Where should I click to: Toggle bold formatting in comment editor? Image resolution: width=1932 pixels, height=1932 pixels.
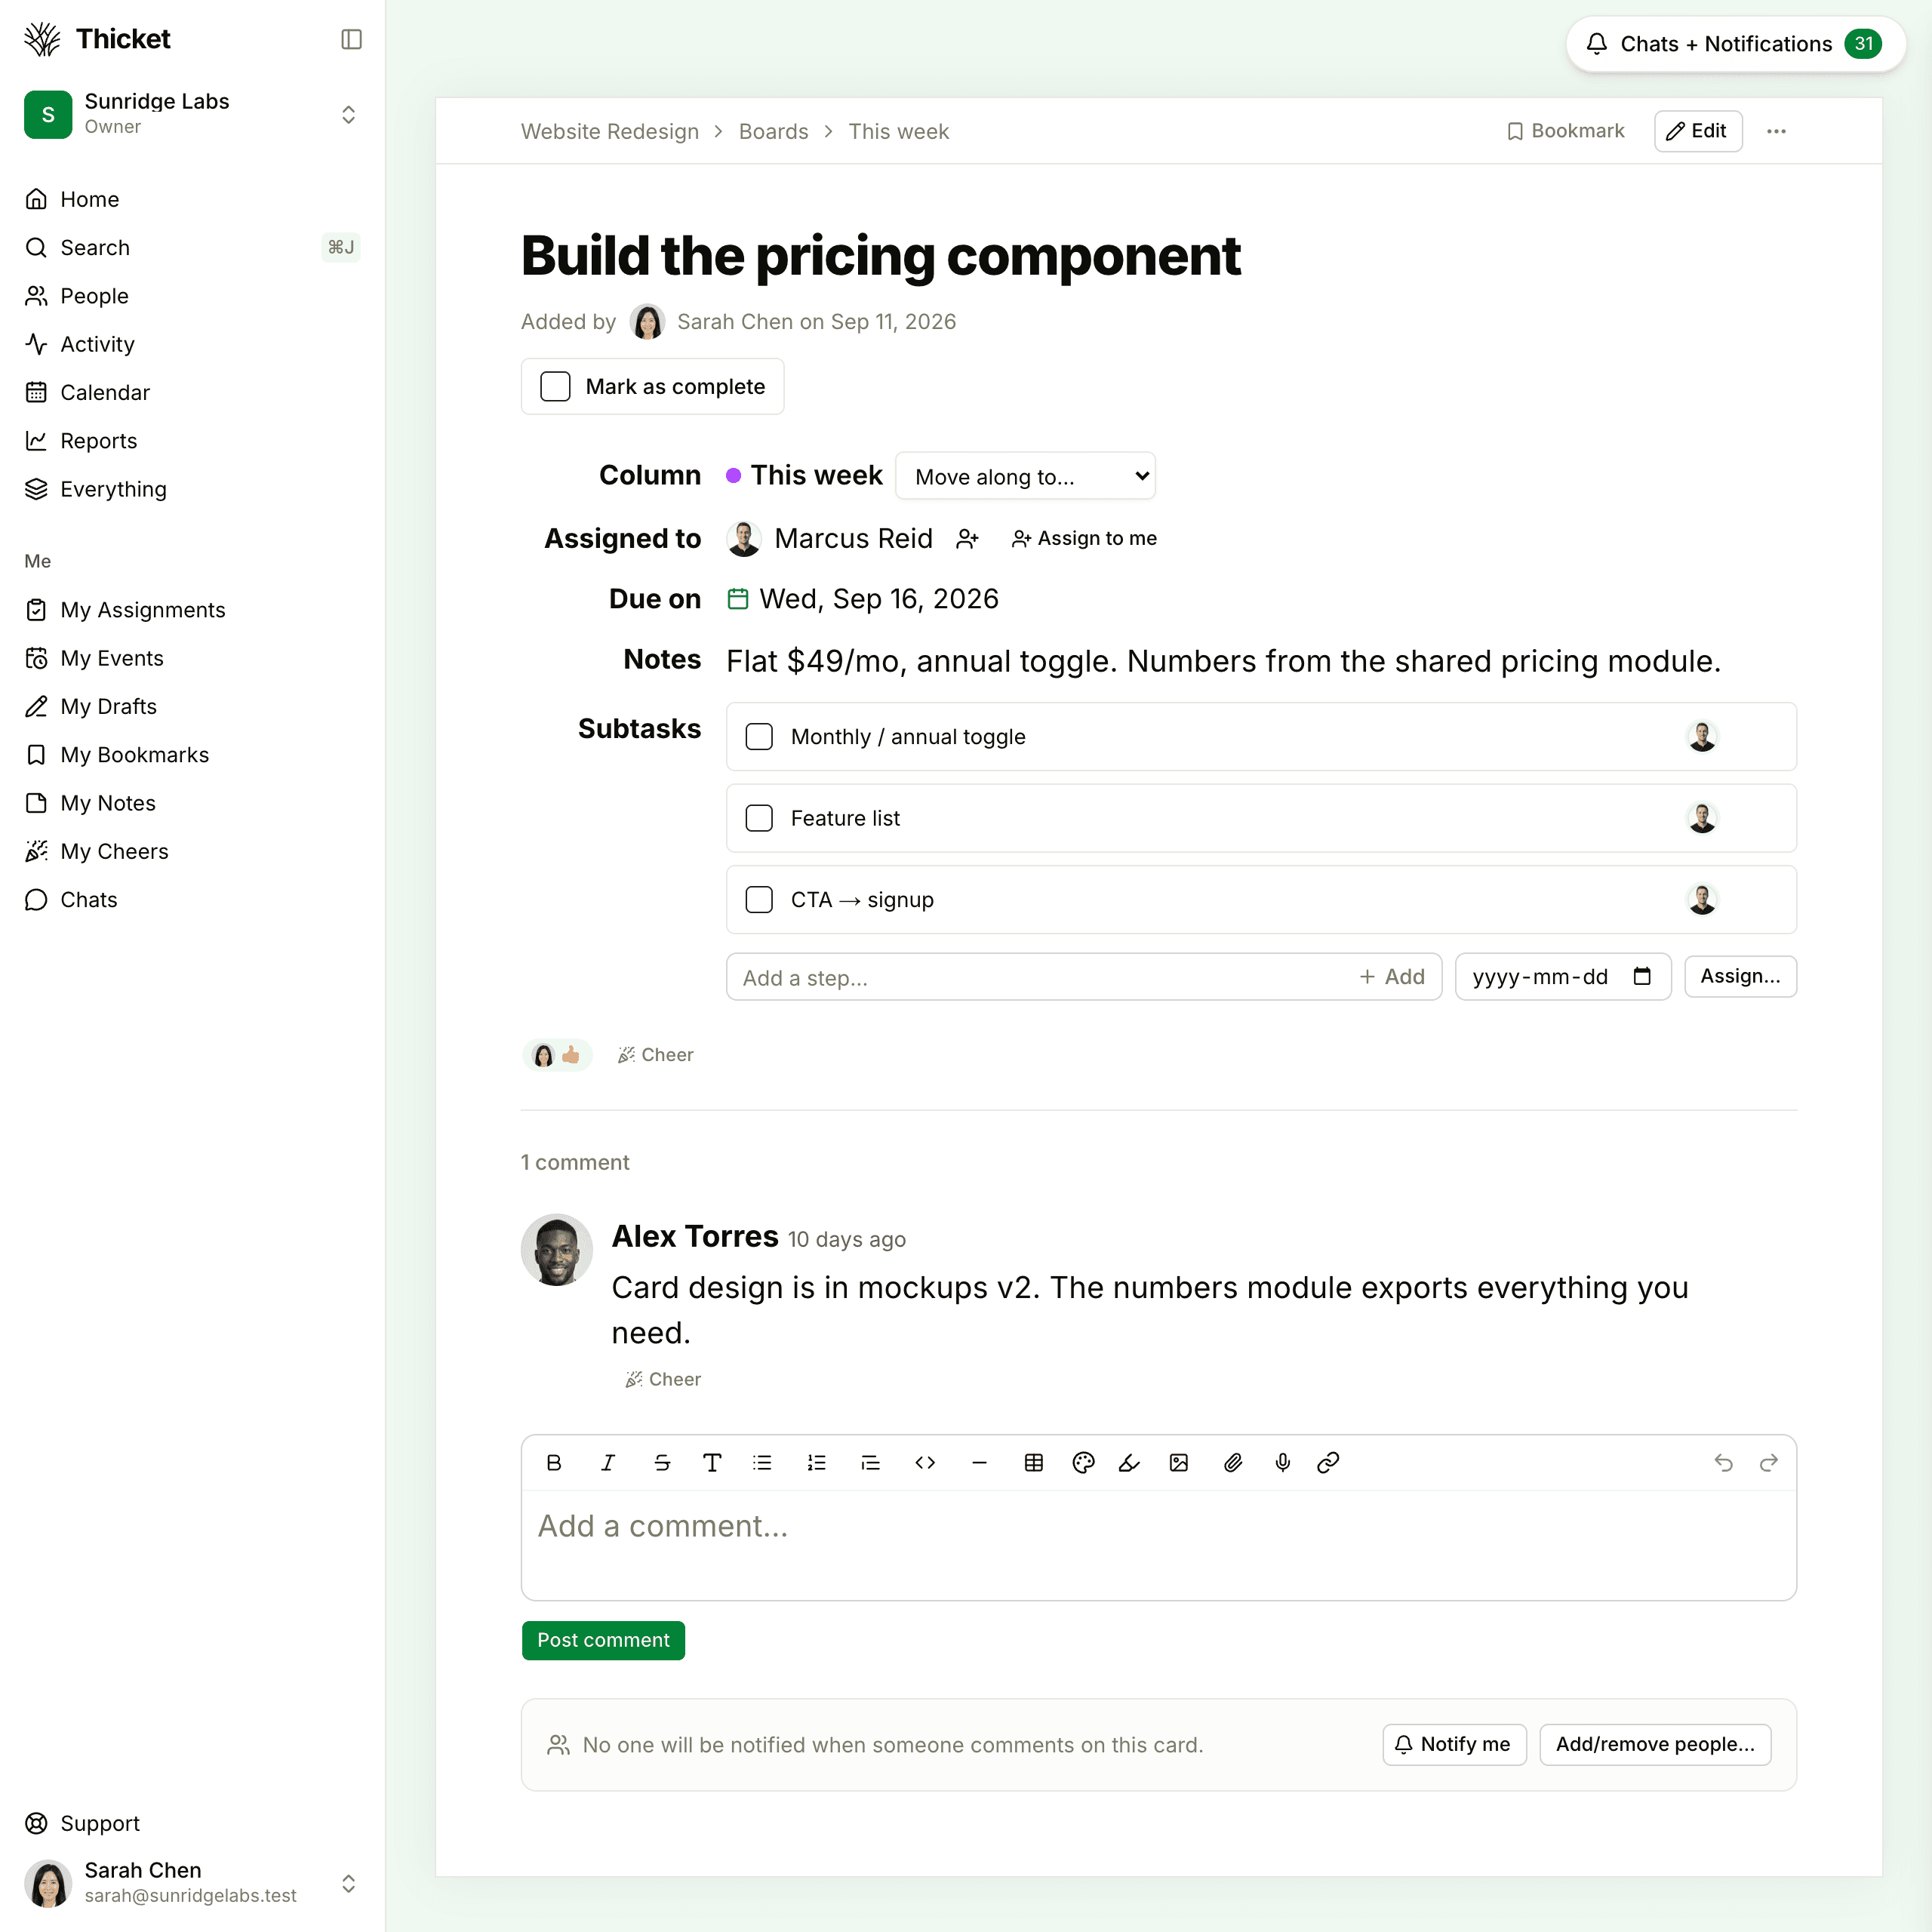[x=553, y=1463]
